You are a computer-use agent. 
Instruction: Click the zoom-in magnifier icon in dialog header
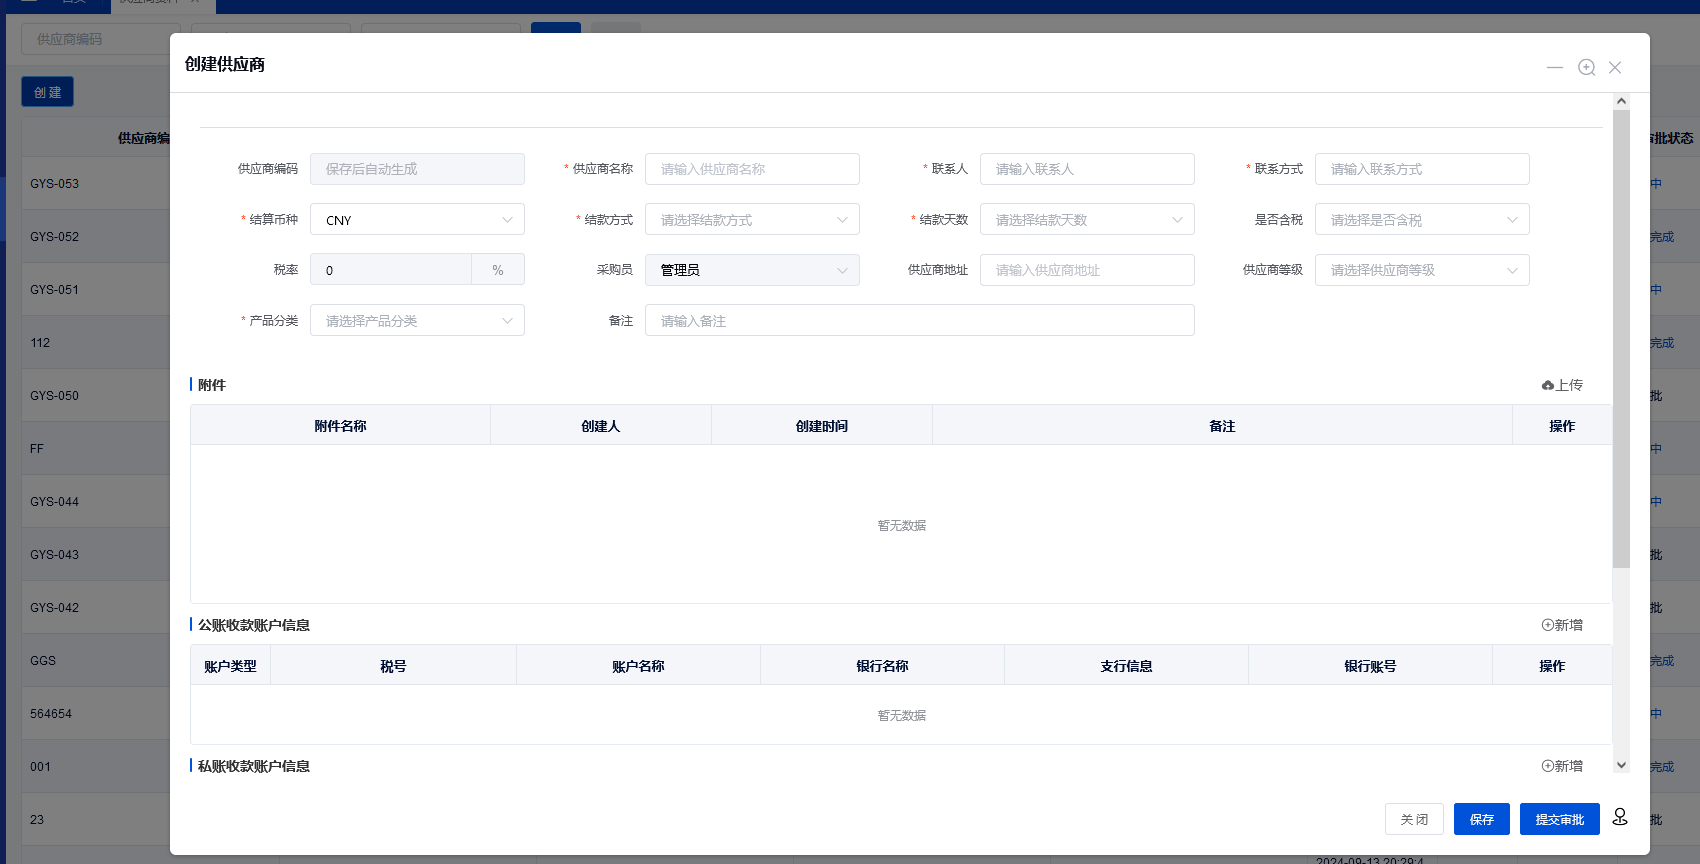pos(1586,67)
